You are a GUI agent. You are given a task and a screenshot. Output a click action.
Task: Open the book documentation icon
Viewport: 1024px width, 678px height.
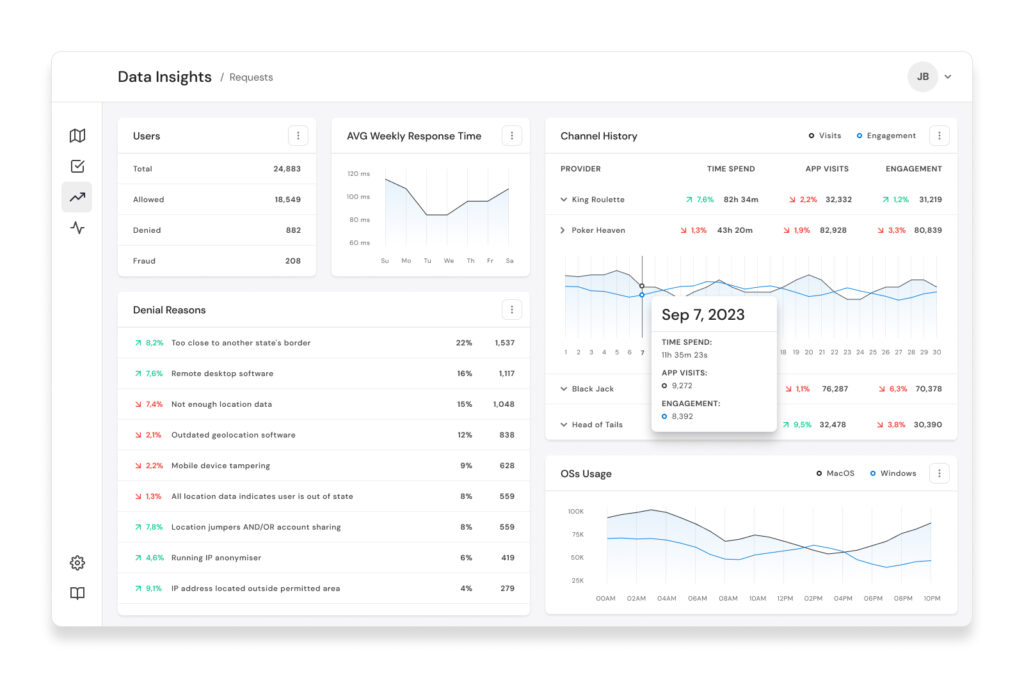pyautogui.click(x=77, y=593)
